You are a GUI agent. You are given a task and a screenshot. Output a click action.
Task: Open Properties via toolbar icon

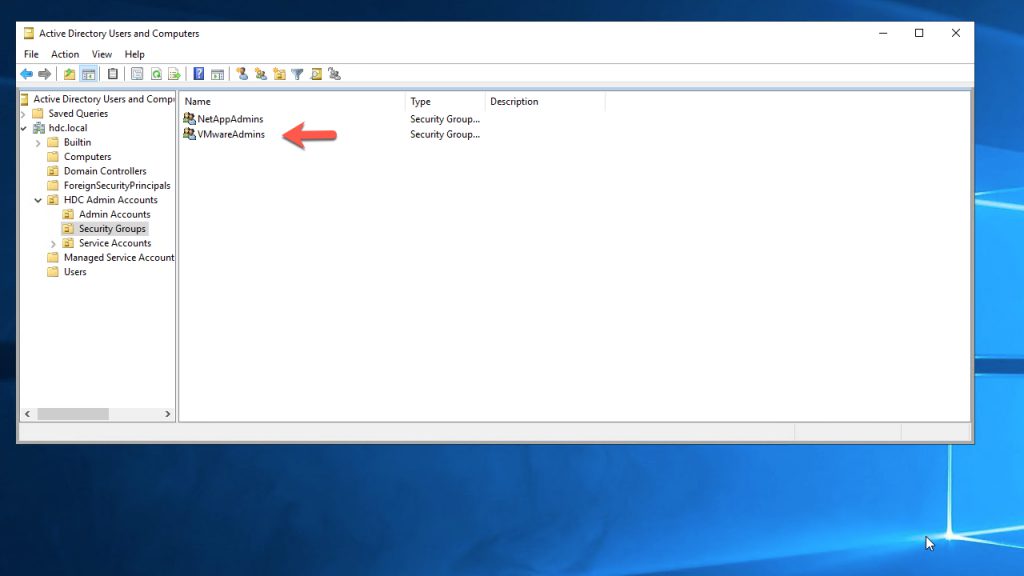coord(137,74)
